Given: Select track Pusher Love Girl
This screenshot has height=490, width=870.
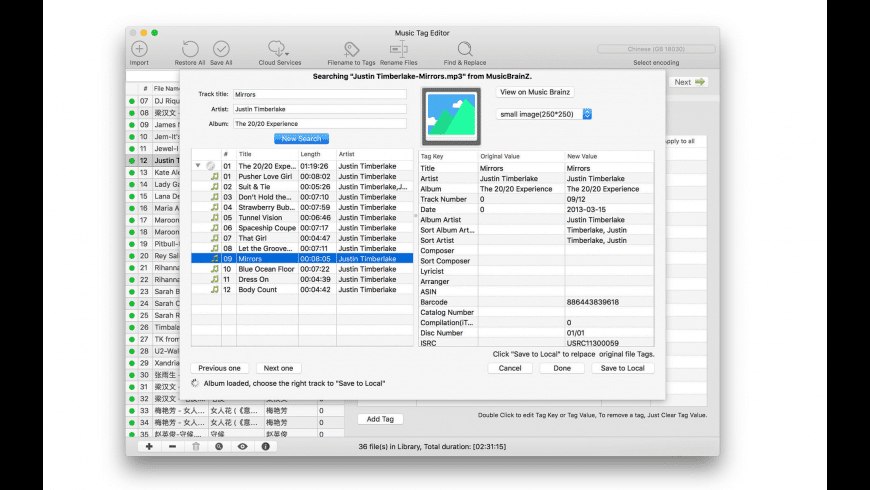Looking at the screenshot, I should (302, 176).
